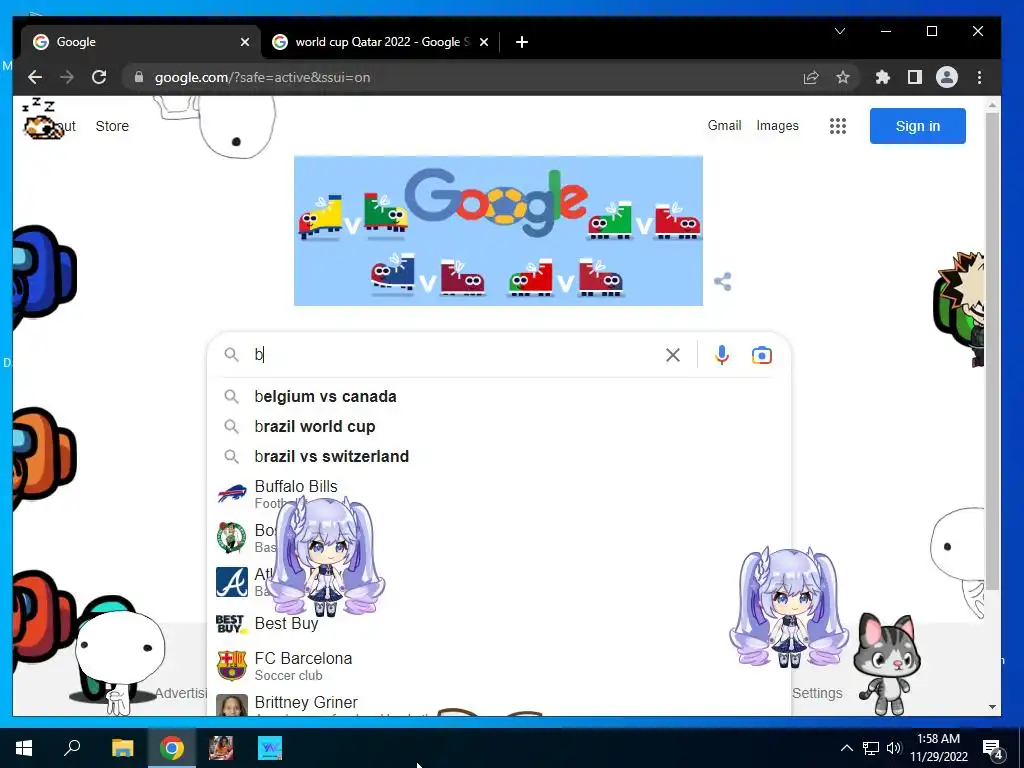Close the world cup Qatar 2022 tab
1024x768 pixels.
484,42
